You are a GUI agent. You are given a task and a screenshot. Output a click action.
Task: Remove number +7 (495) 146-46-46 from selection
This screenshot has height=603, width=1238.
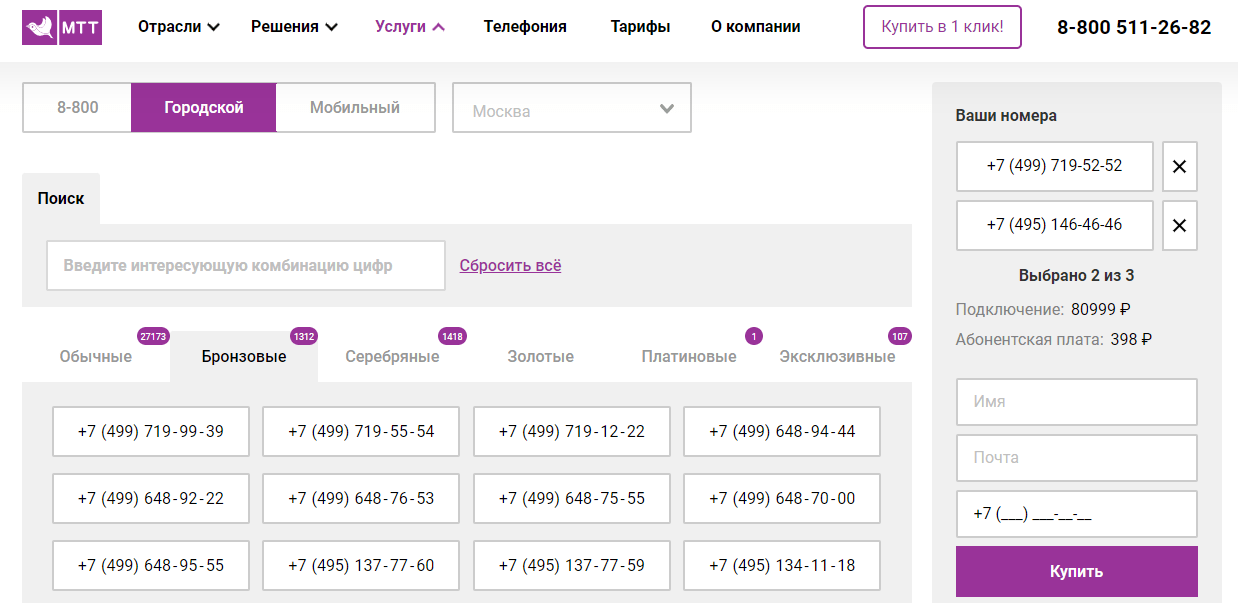coord(1179,225)
